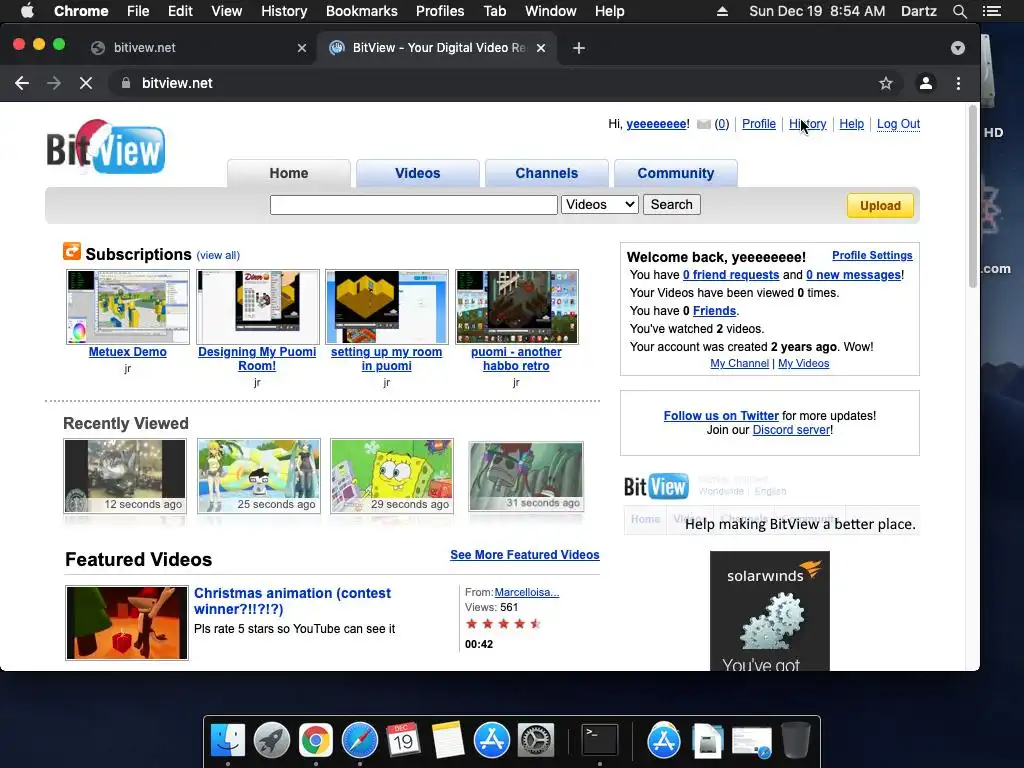Open the Bookmarks menu in menu bar

coord(362,11)
